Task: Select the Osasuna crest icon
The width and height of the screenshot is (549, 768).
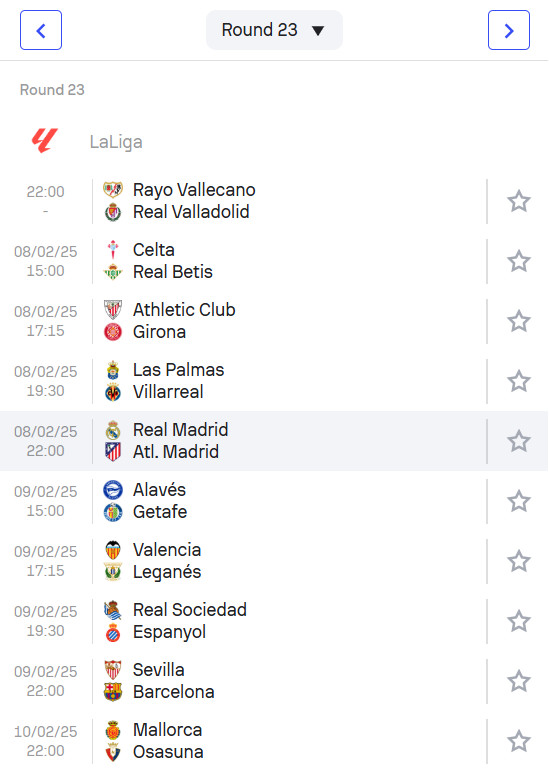Action: pos(113,752)
